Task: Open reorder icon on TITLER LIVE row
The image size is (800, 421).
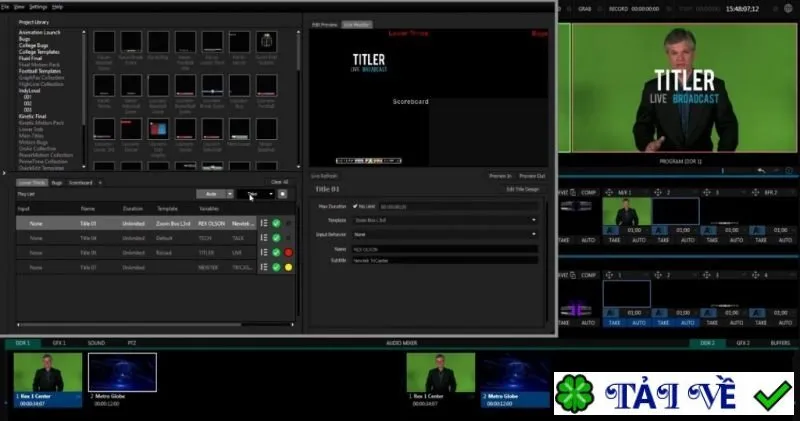Action: tap(264, 253)
